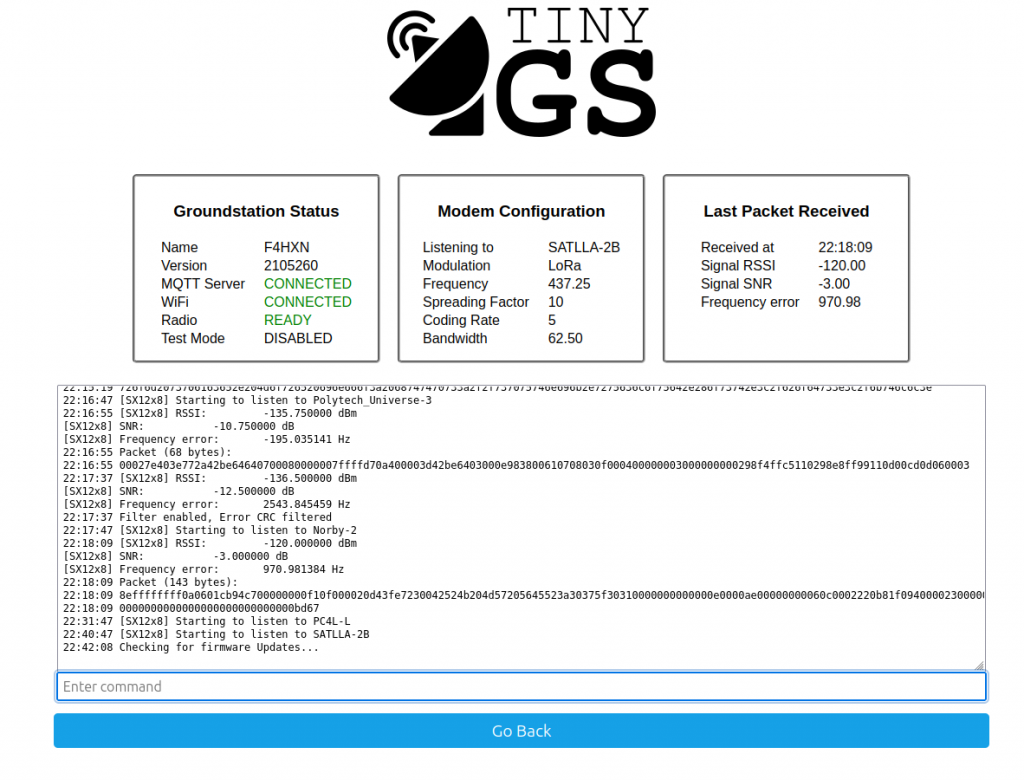Click the Spreading Factor value 10
This screenshot has width=1024, height=780.
pos(556,302)
